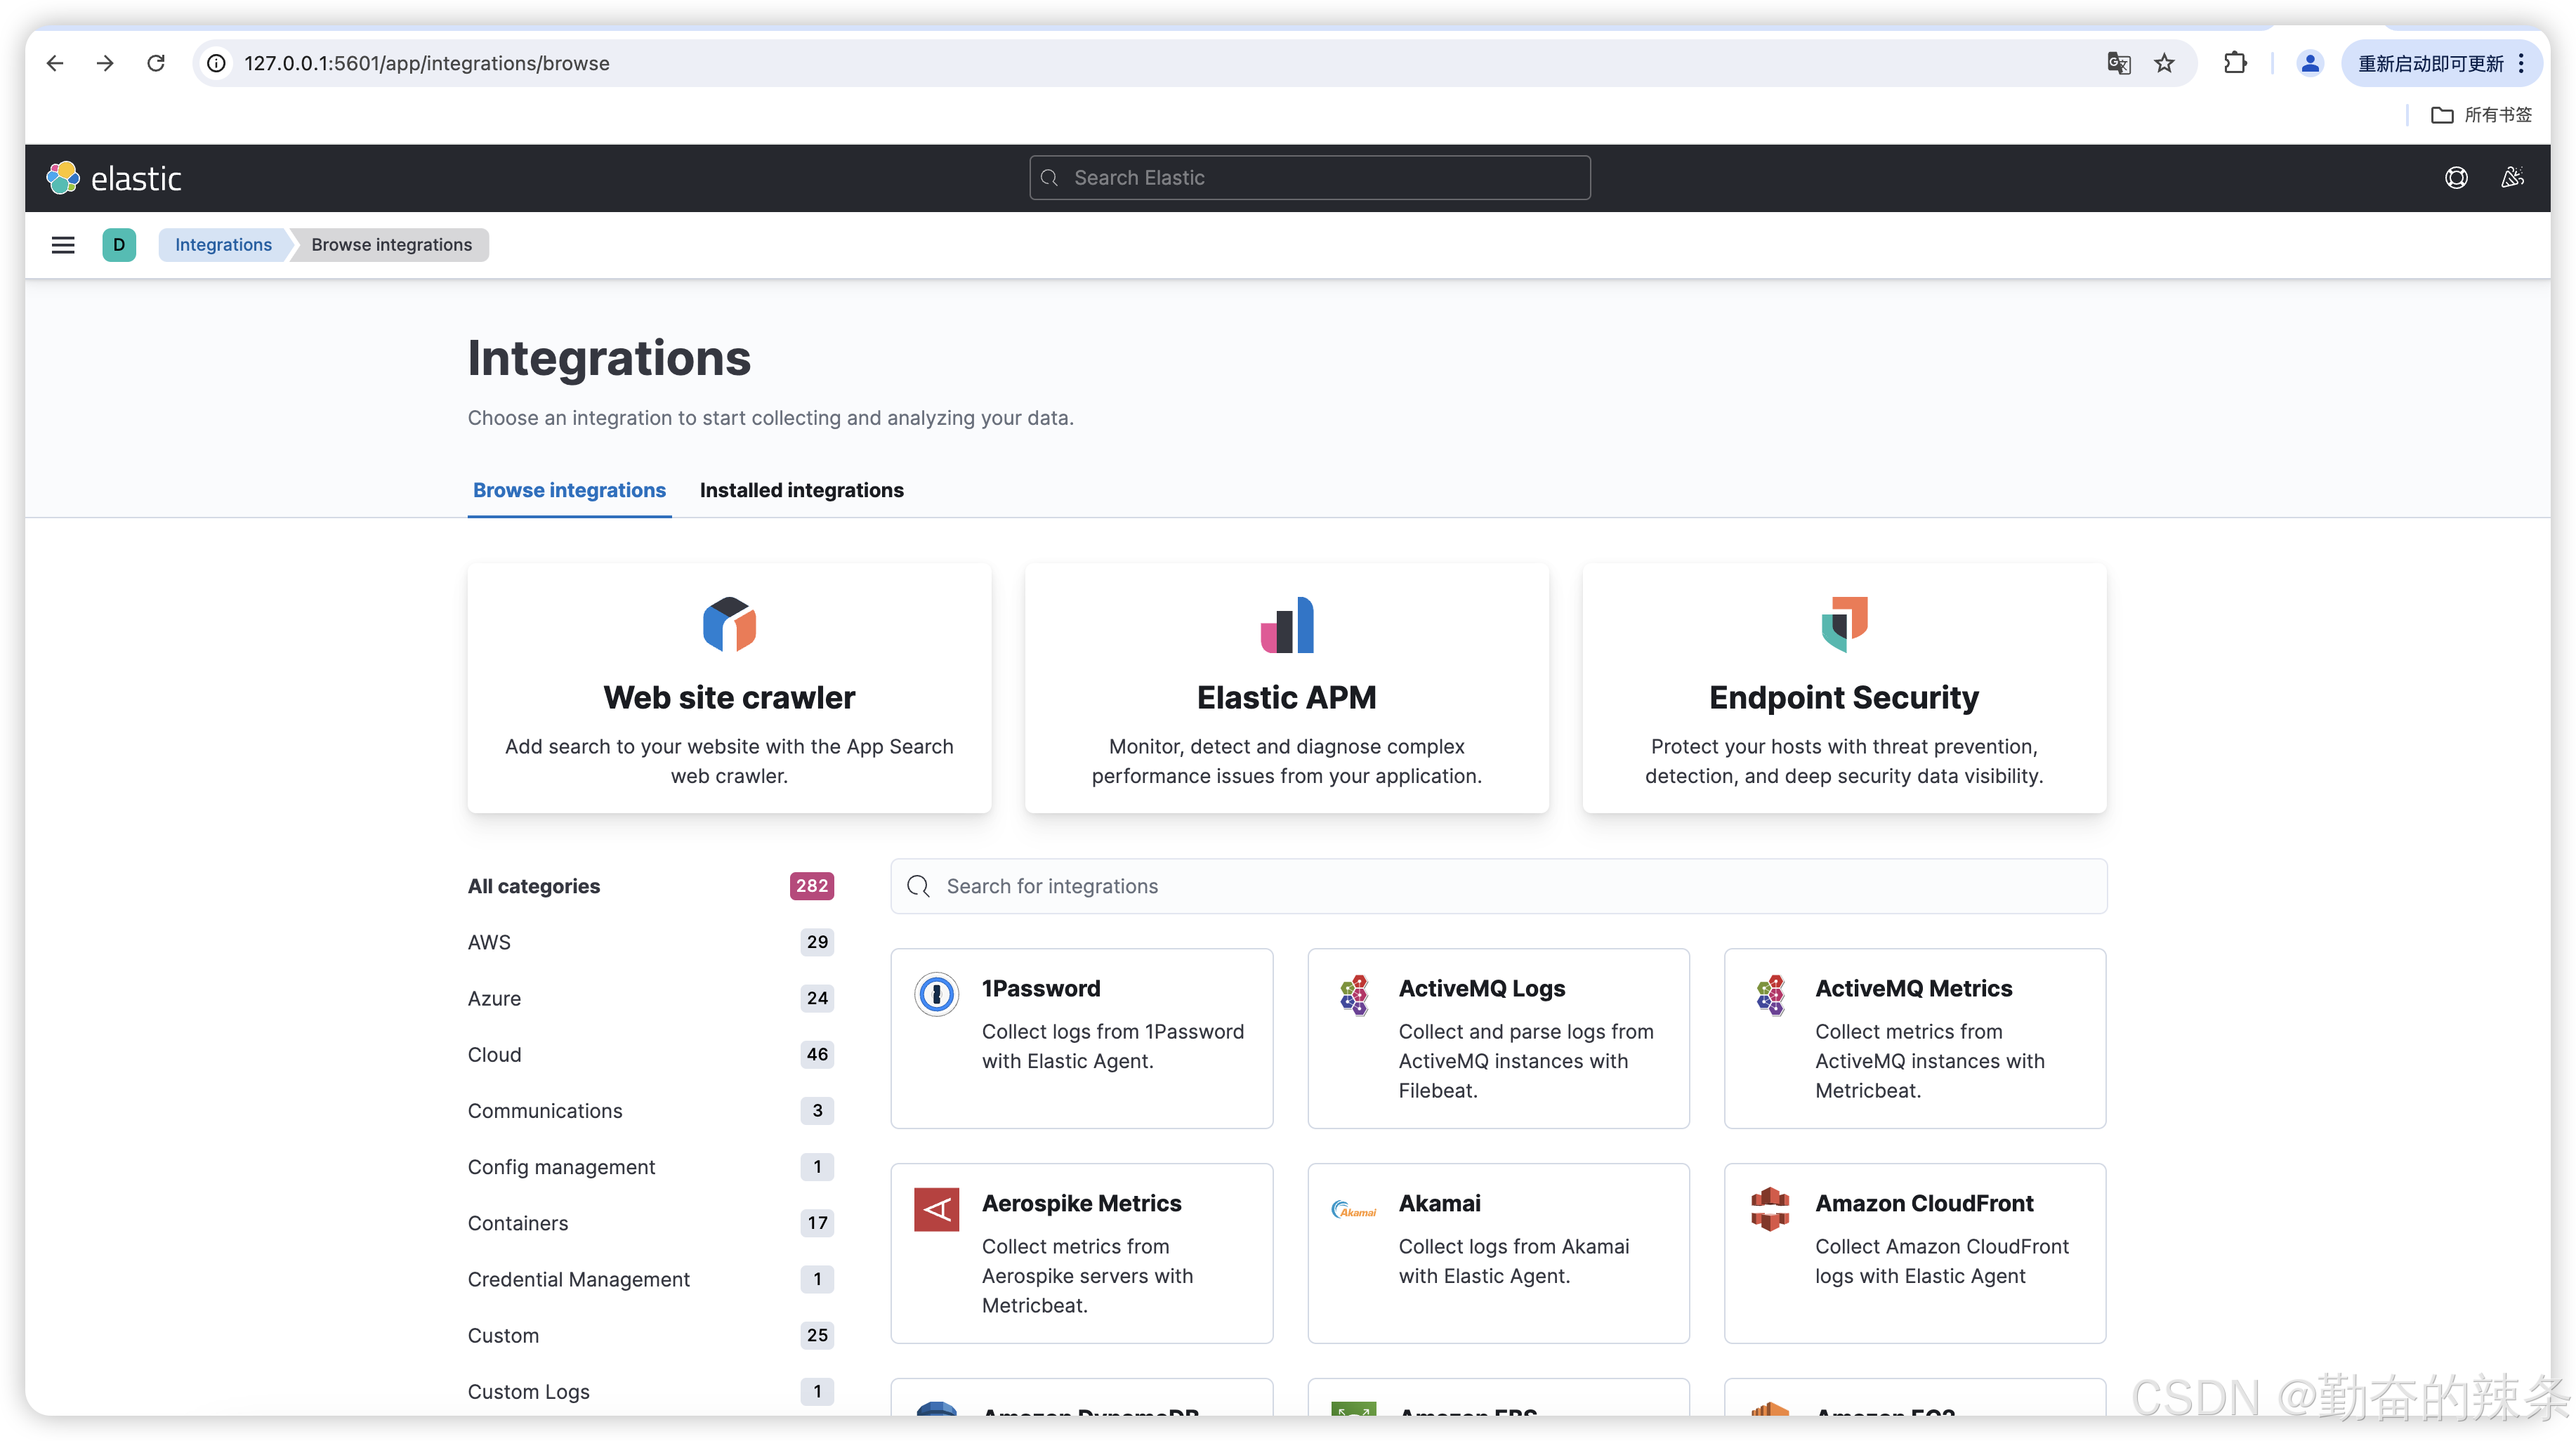Filter integrations by the AWS category

[x=489, y=941]
